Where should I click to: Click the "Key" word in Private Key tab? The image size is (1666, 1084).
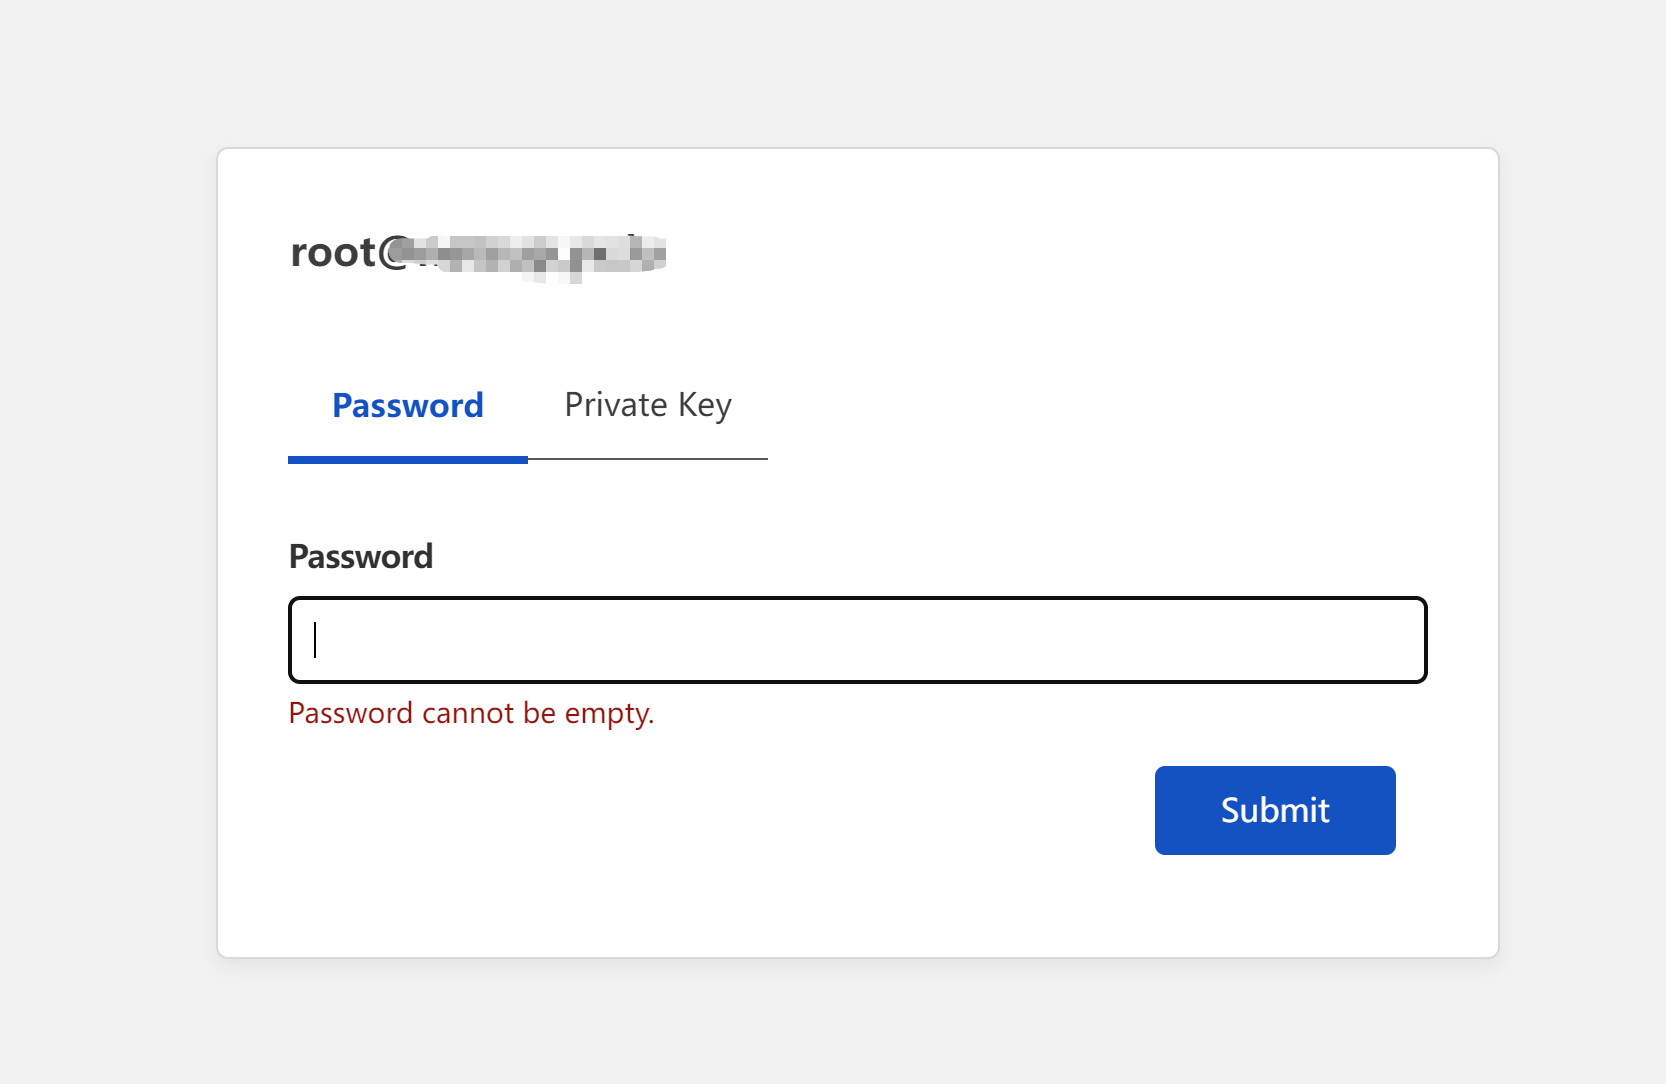[705, 405]
